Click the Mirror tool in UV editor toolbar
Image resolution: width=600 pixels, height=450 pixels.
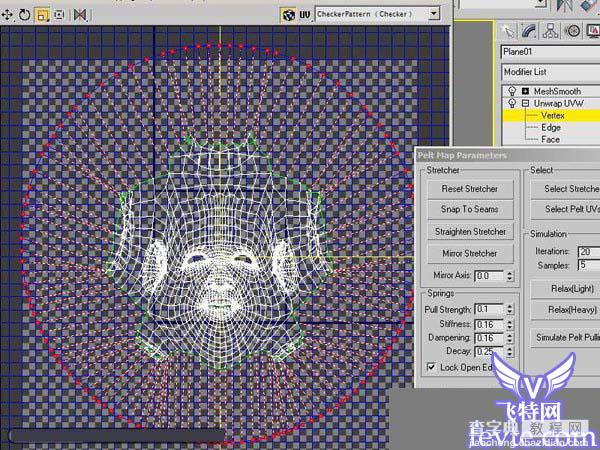pos(80,15)
